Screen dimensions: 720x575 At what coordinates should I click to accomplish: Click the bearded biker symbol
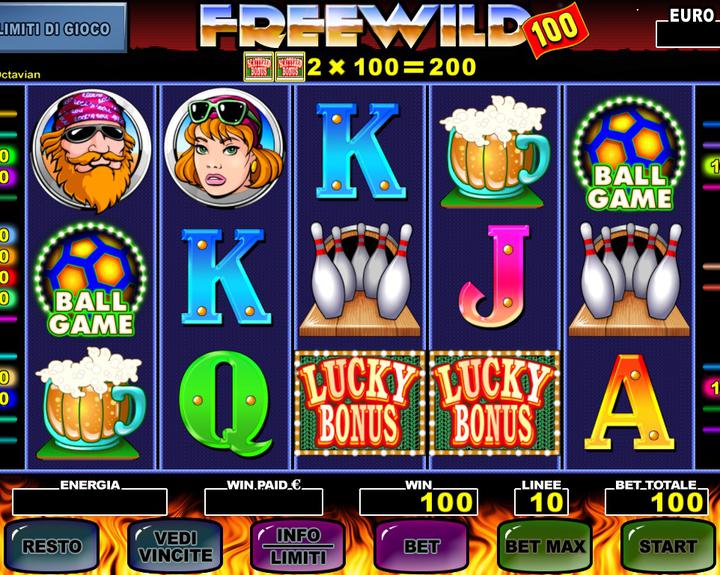coord(91,151)
